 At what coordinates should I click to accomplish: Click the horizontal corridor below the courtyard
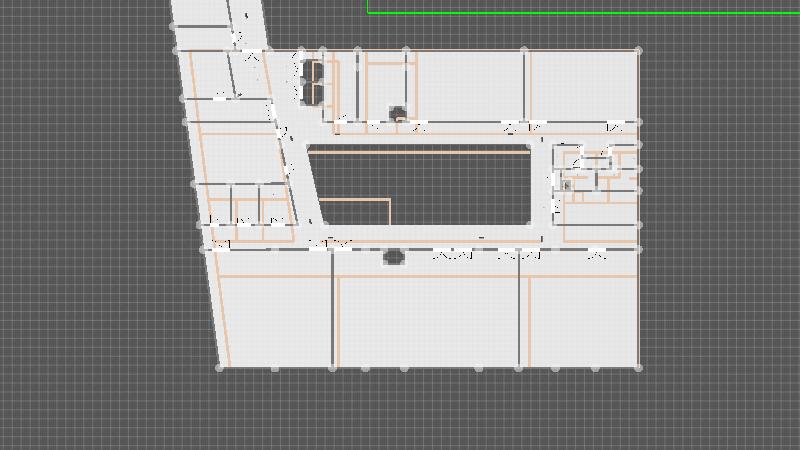tap(430, 234)
